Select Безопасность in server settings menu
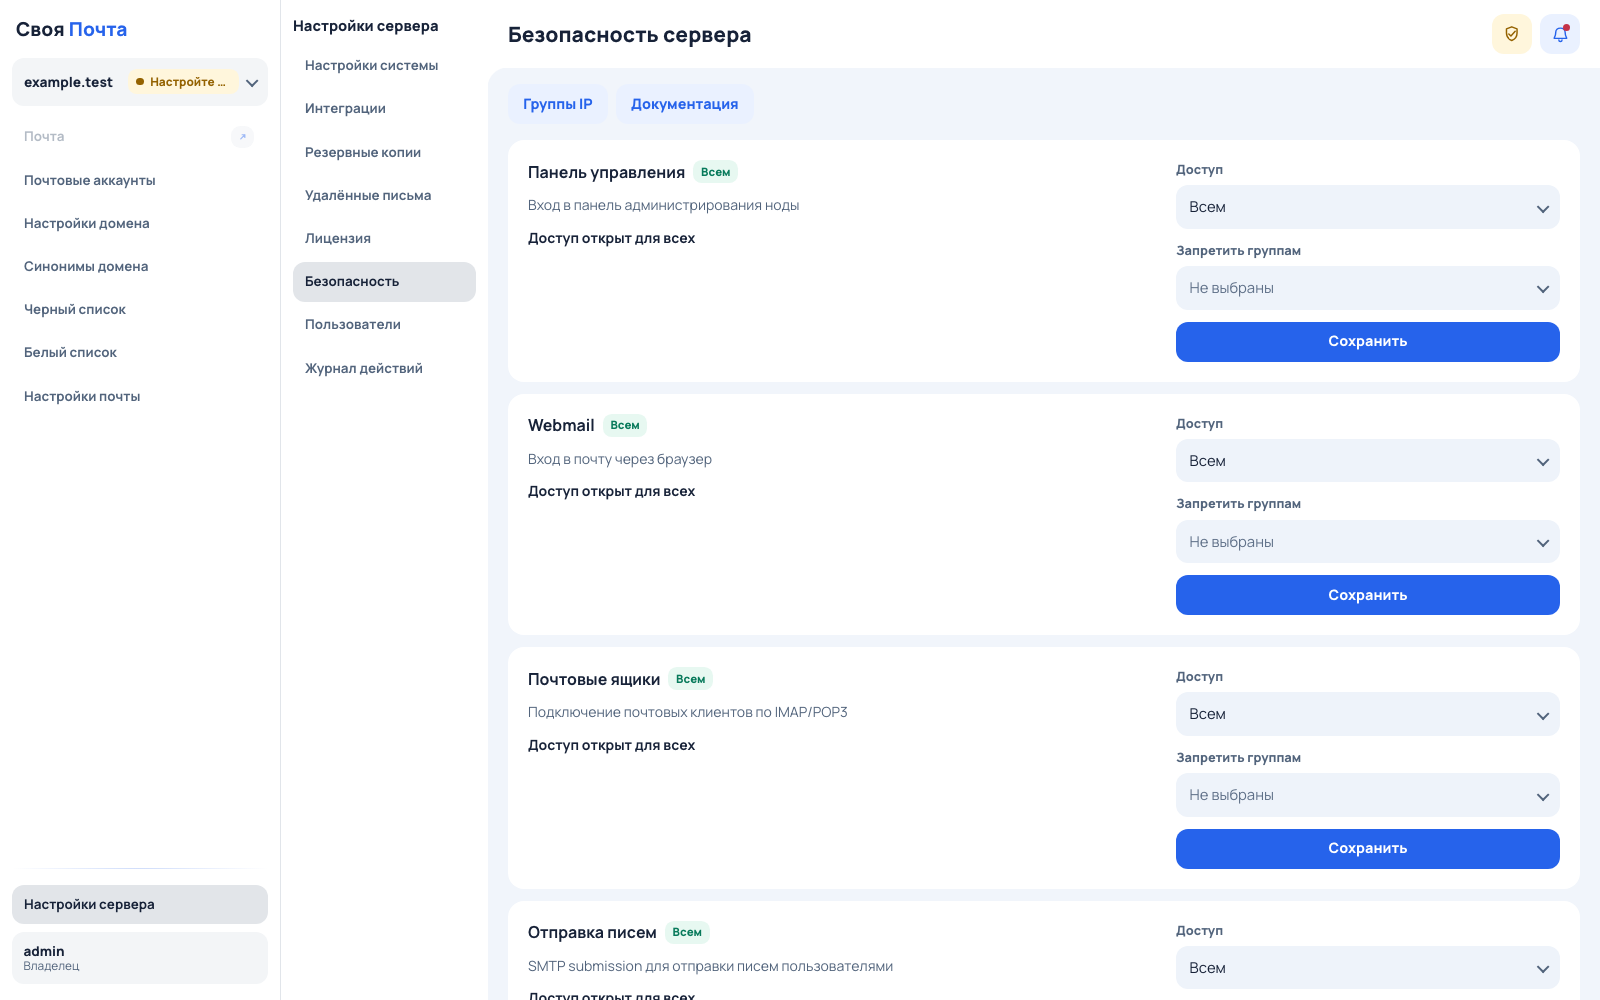This screenshot has width=1600, height=1000. coord(384,282)
